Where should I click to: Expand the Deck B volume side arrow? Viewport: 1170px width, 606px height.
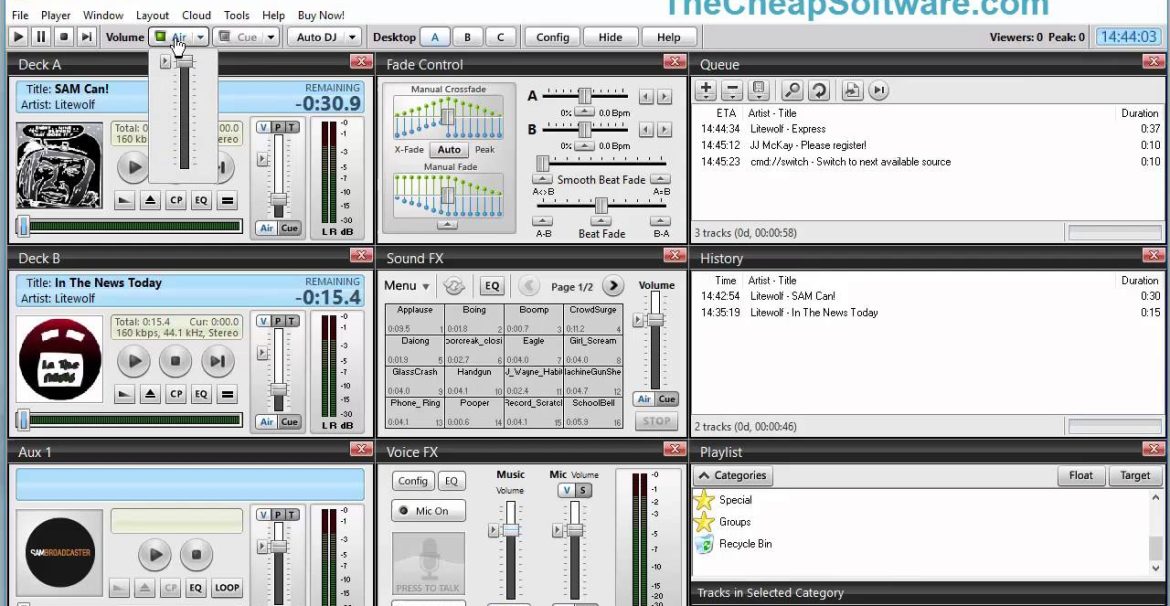[262, 353]
